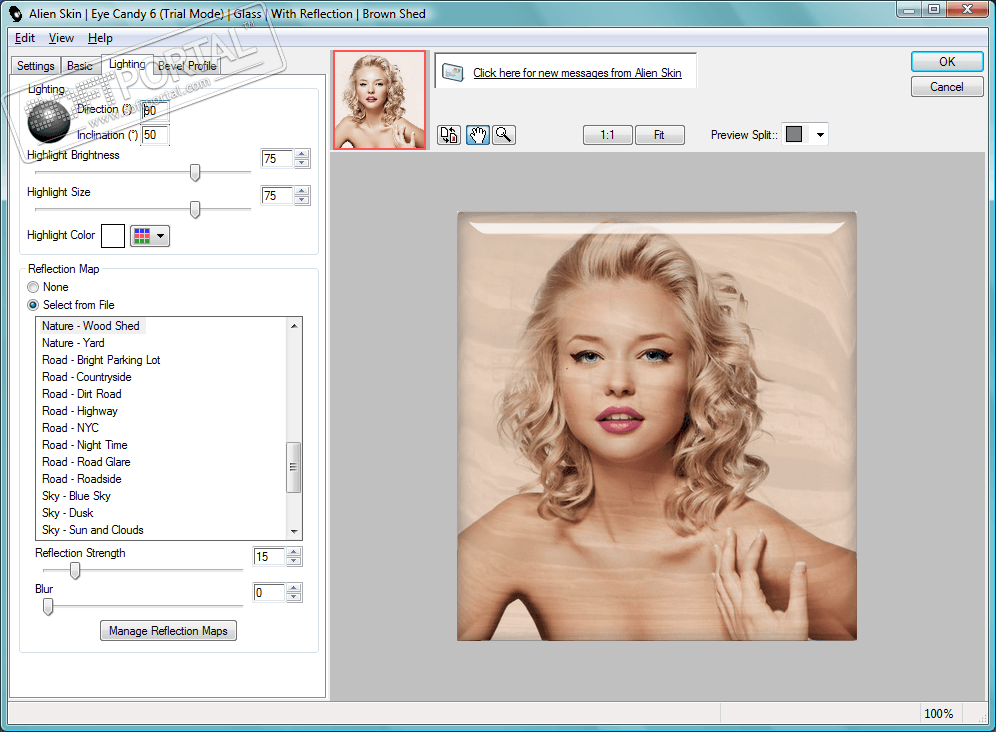
Task: Open the Edit menu
Action: pos(25,38)
